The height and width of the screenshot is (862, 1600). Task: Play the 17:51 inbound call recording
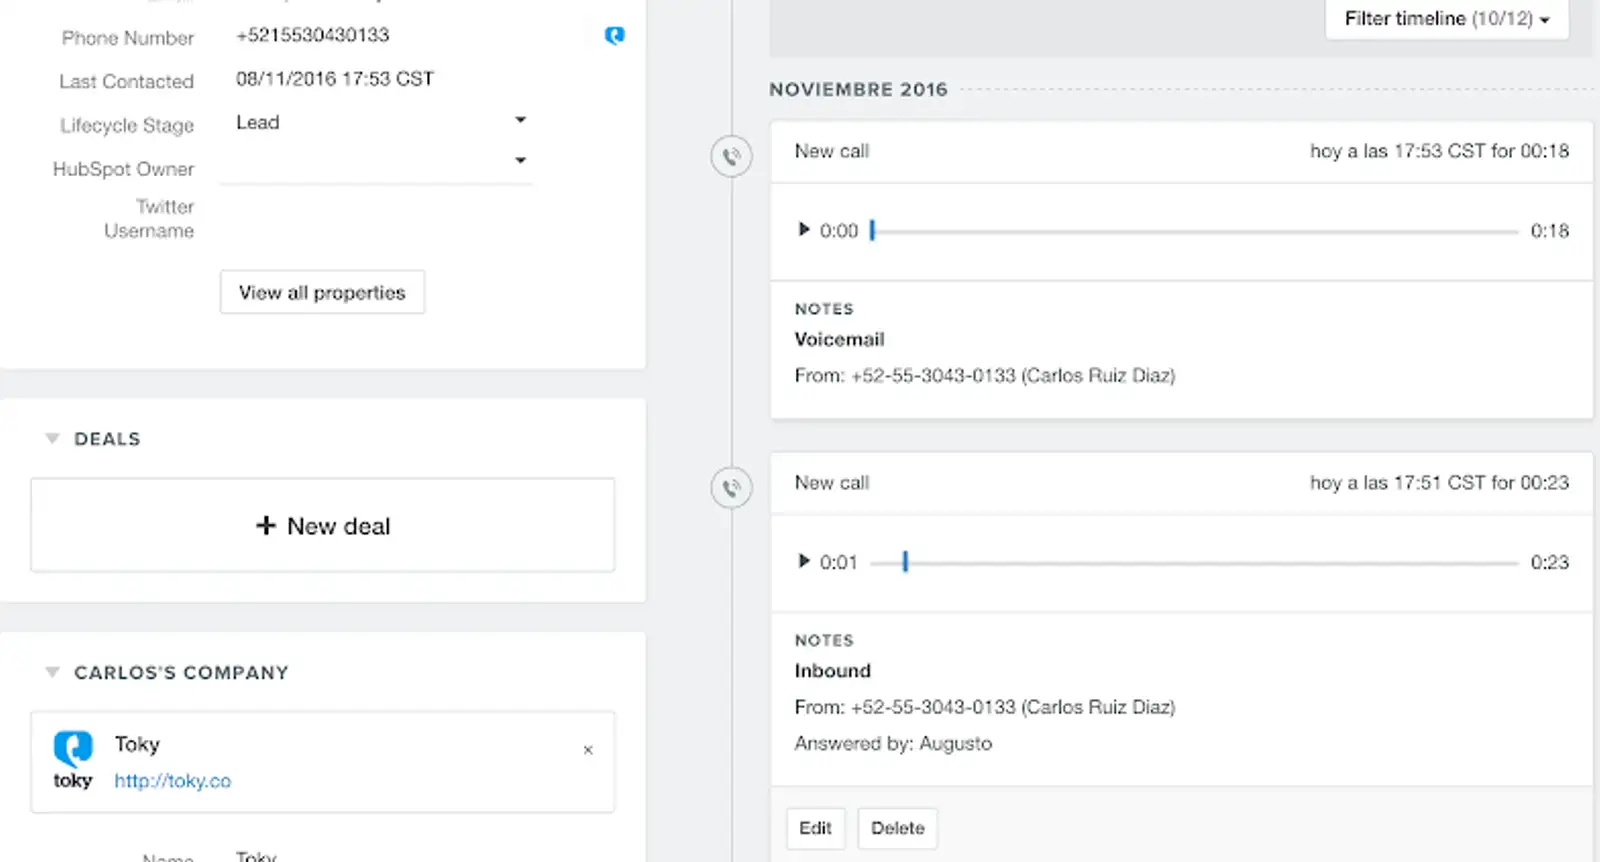click(803, 561)
